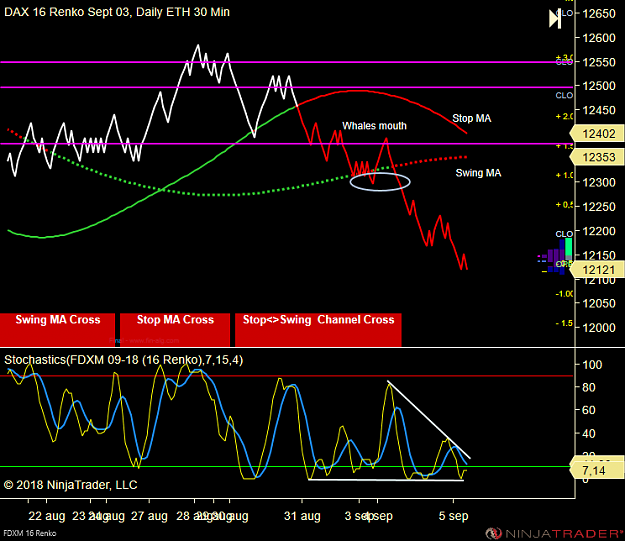
Task: Click the '22 aug' date on the time axis
Action: (x=47, y=516)
